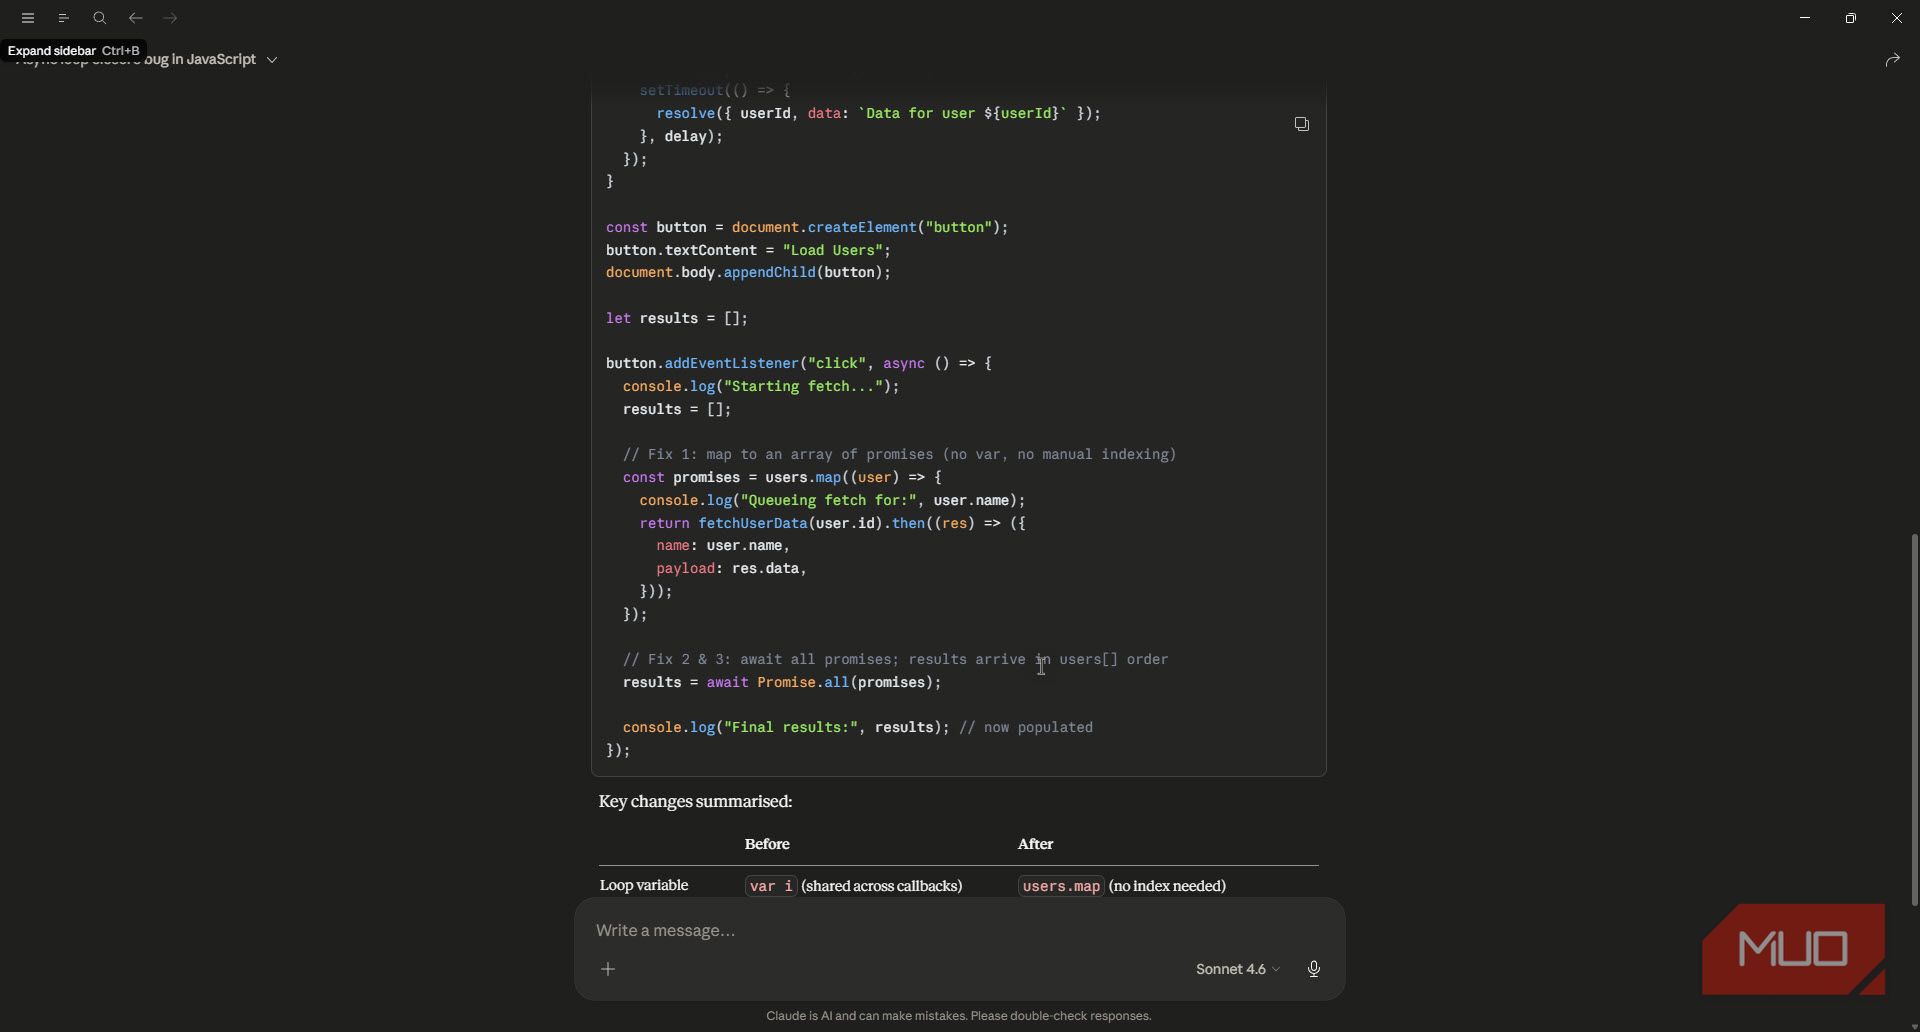Screen dimensions: 1920x1032
Task: Go back with the left arrow
Action: [x=136, y=18]
